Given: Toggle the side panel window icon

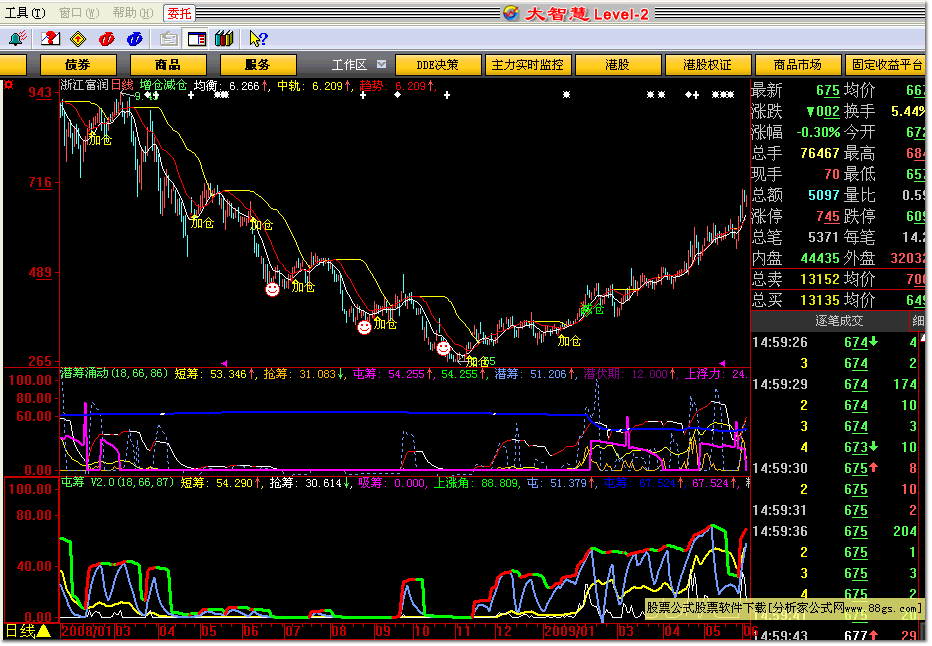Looking at the screenshot, I should (197, 39).
